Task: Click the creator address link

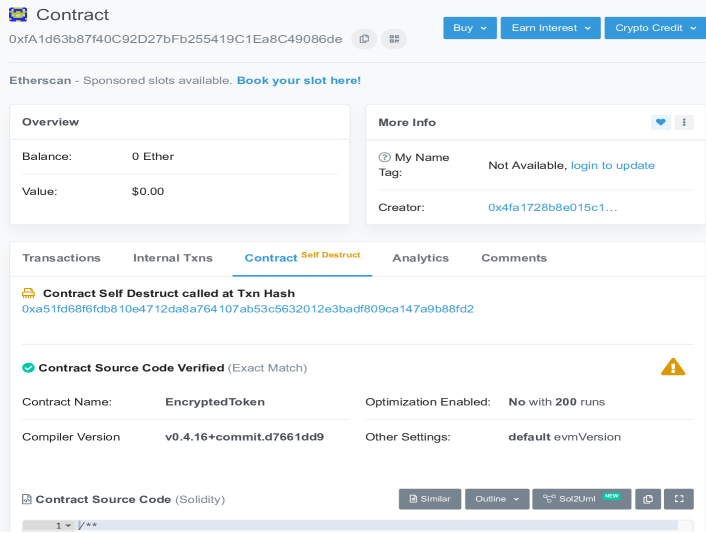Action: click(x=552, y=207)
